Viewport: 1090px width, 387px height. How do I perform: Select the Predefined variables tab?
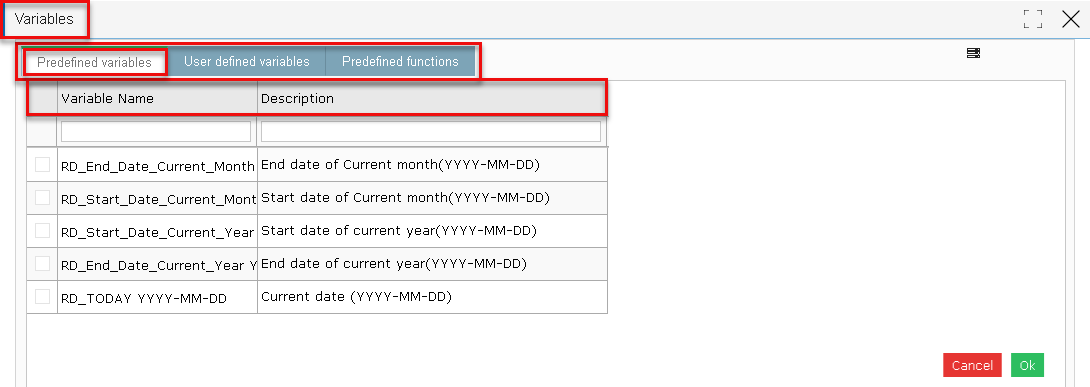click(x=95, y=63)
